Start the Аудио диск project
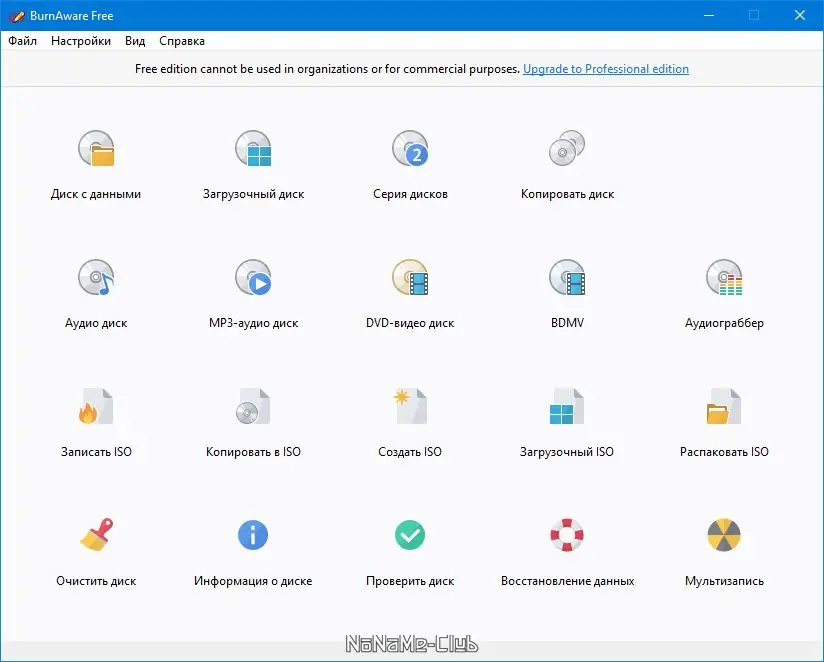Image resolution: width=824 pixels, height=662 pixels. (x=96, y=277)
